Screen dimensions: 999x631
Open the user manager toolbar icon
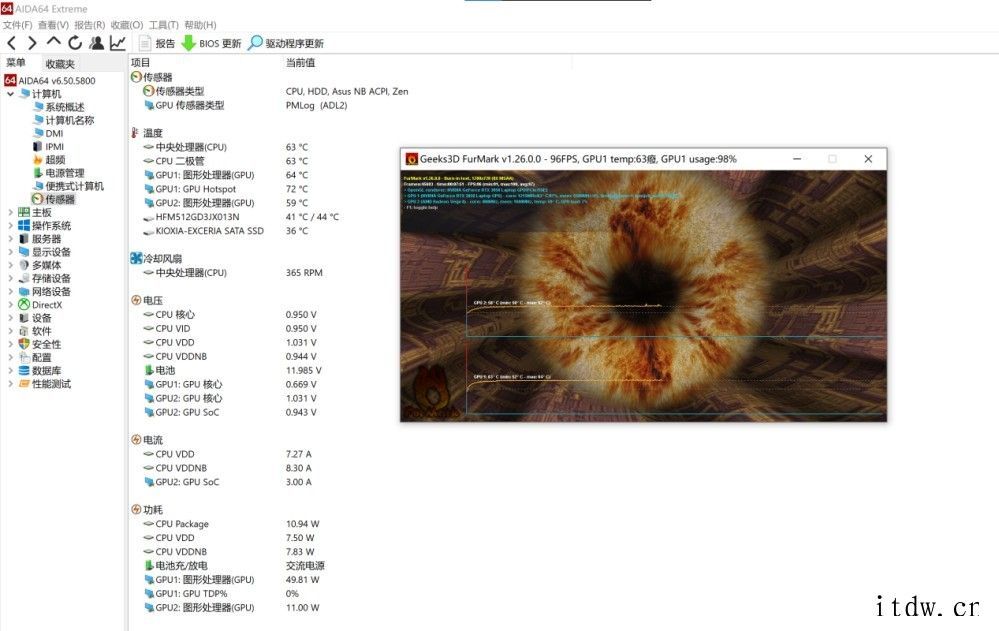96,43
